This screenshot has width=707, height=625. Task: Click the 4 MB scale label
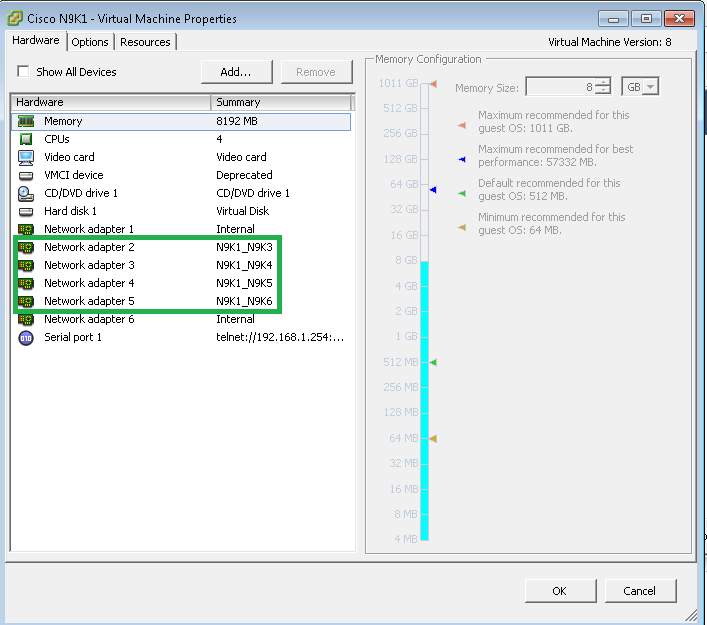pos(405,539)
